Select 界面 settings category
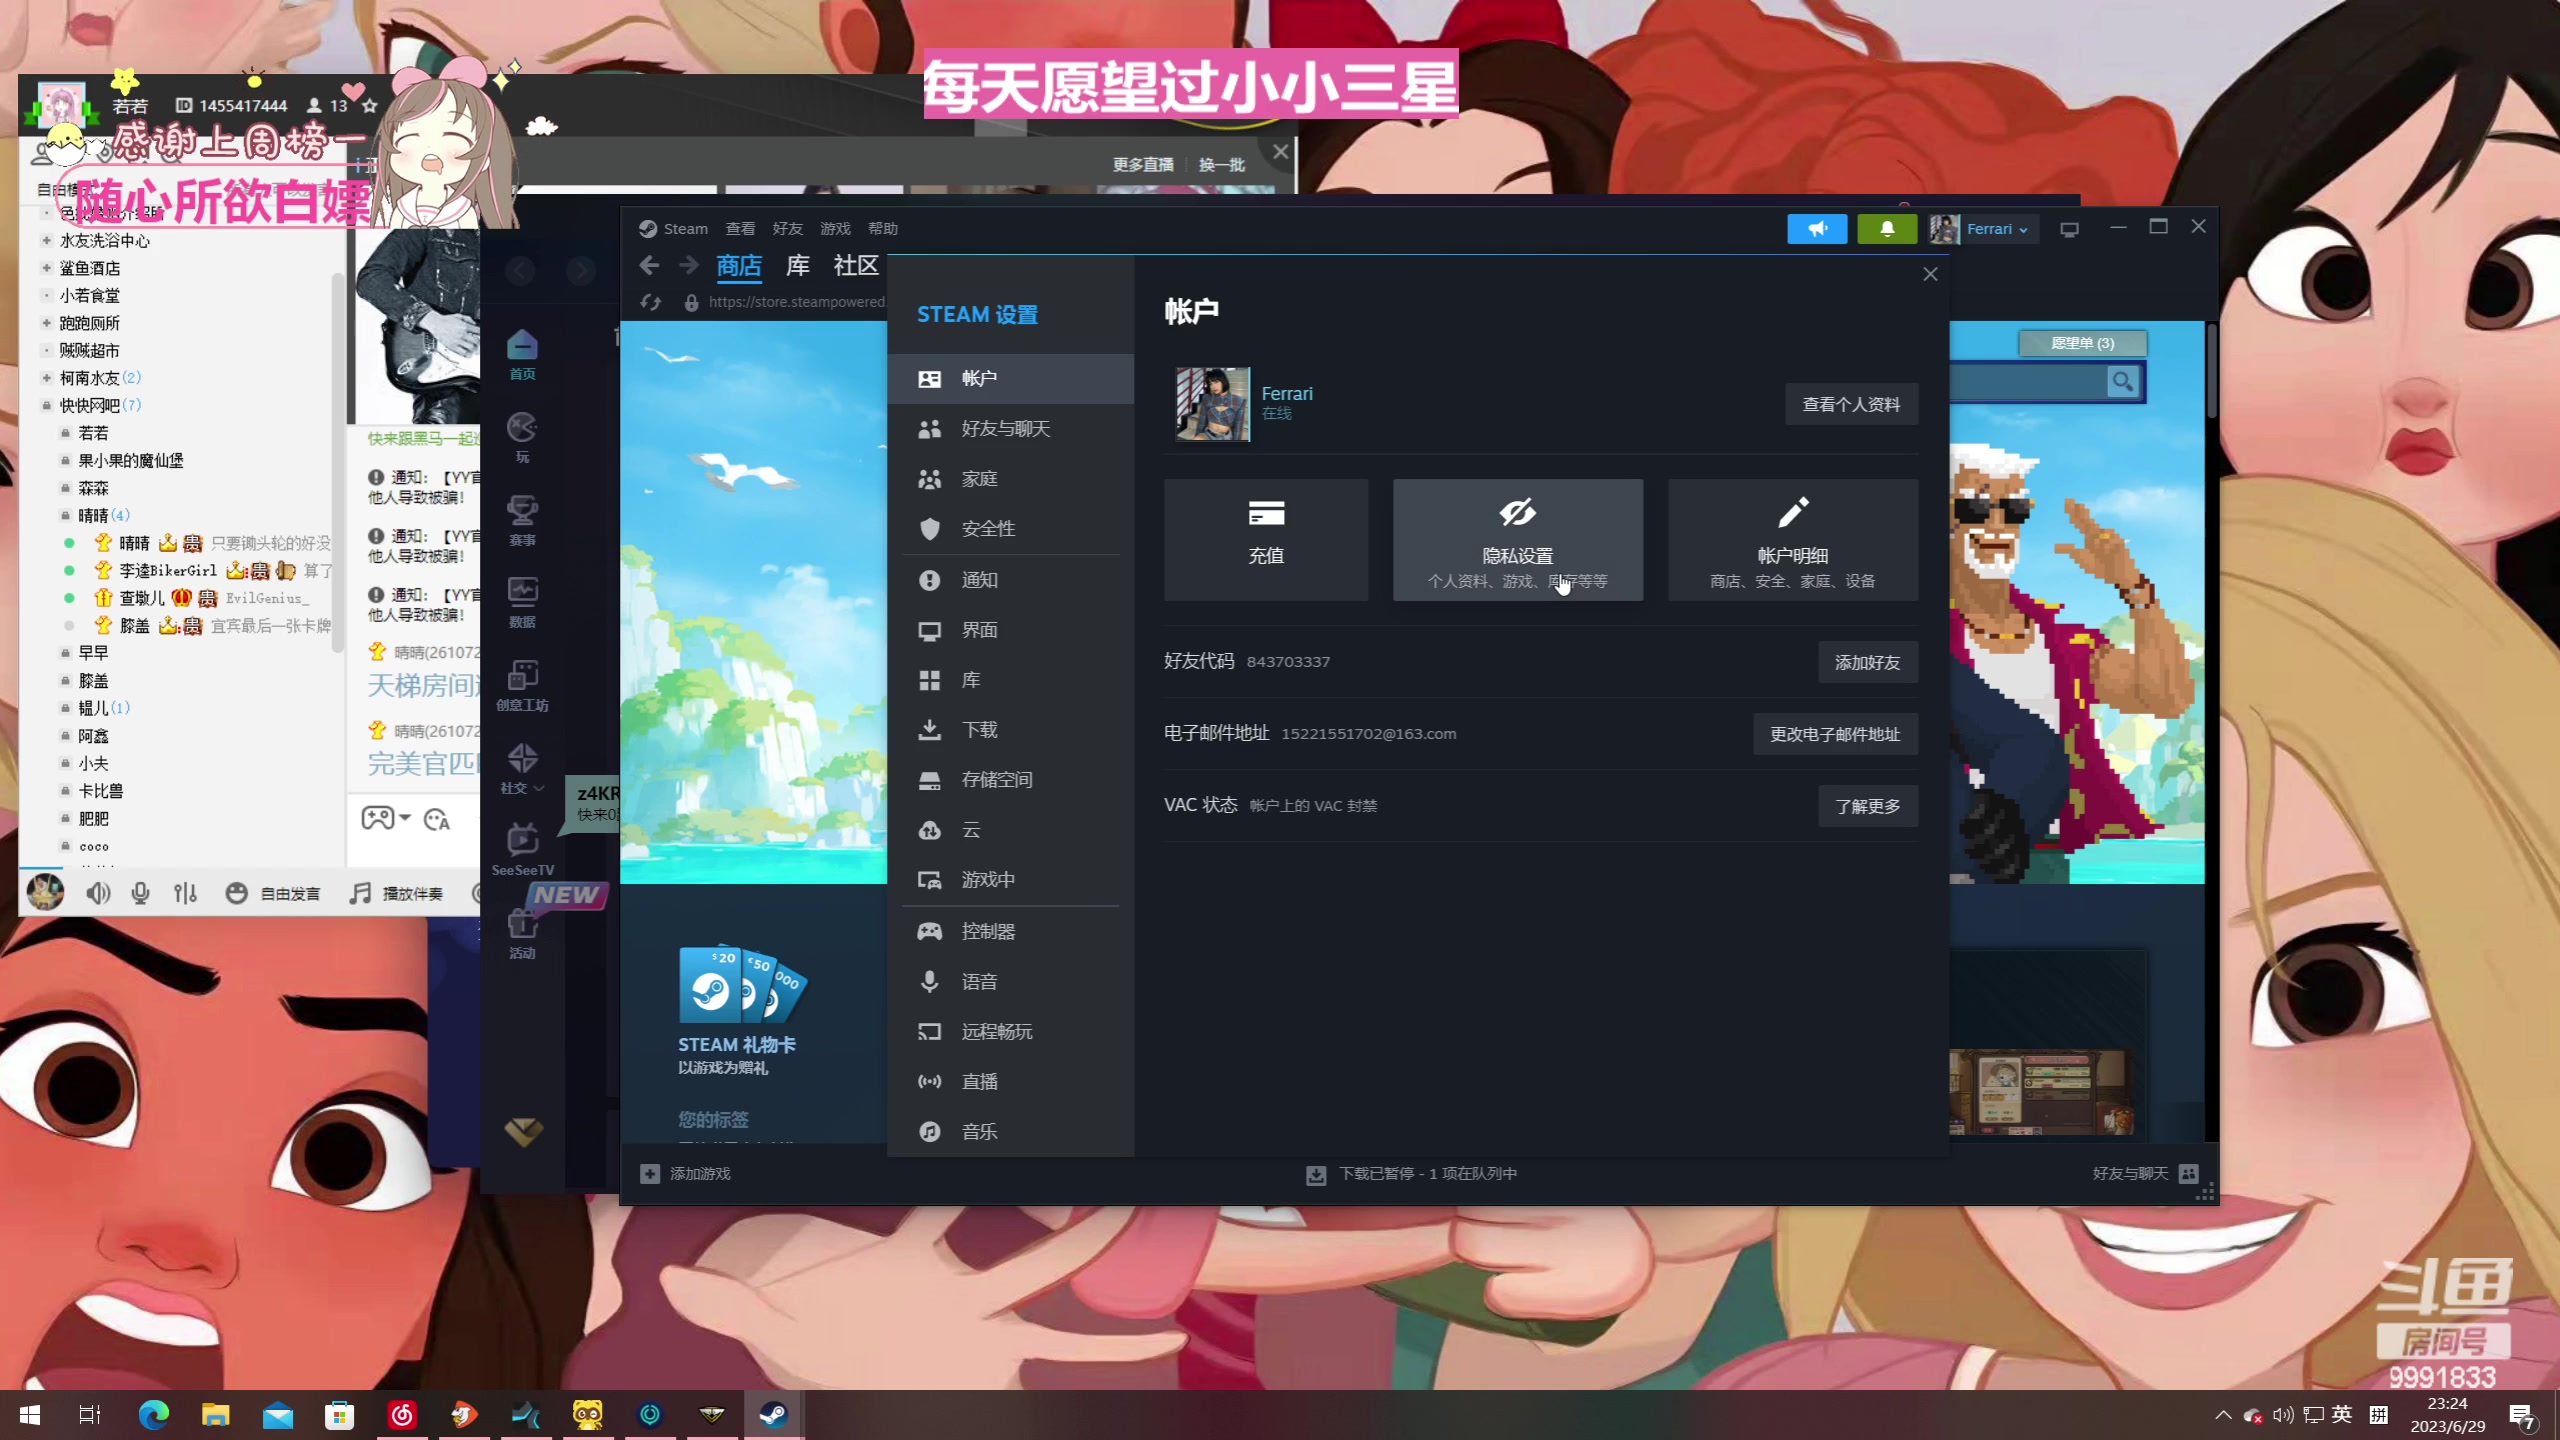This screenshot has width=2560, height=1440. pyautogui.click(x=1010, y=630)
